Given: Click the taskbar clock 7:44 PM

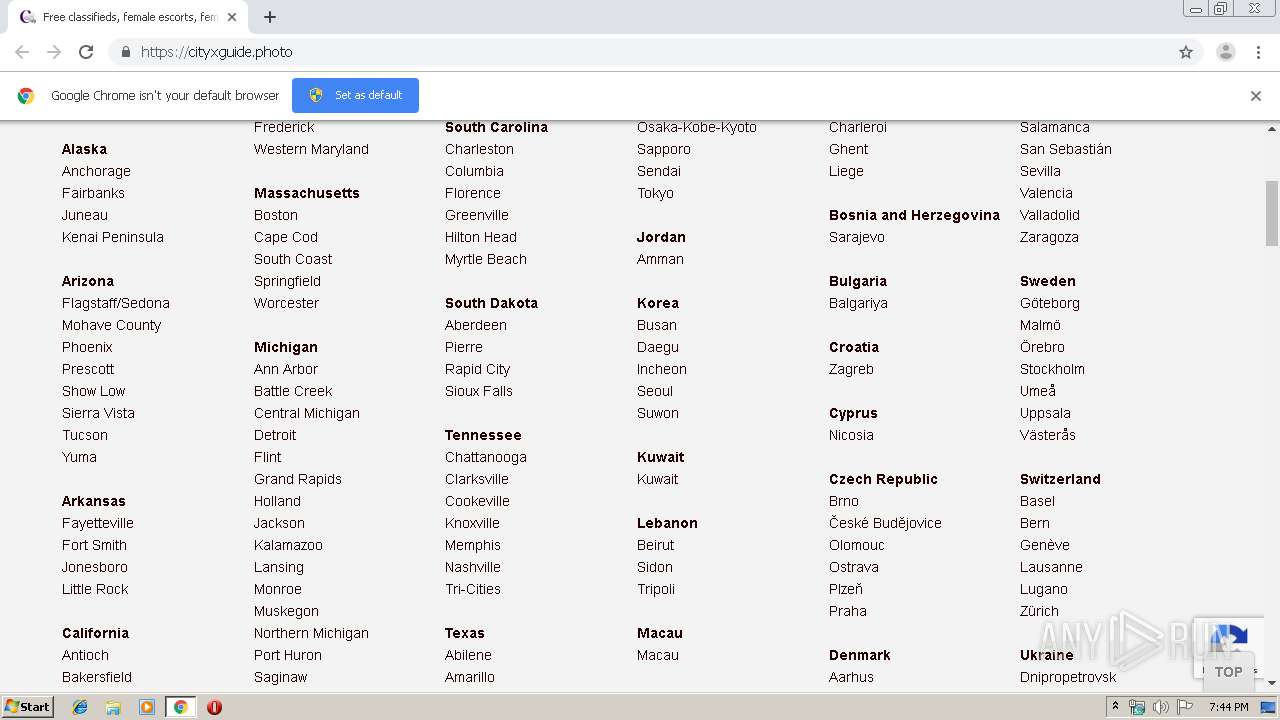Looking at the screenshot, I should 1228,707.
